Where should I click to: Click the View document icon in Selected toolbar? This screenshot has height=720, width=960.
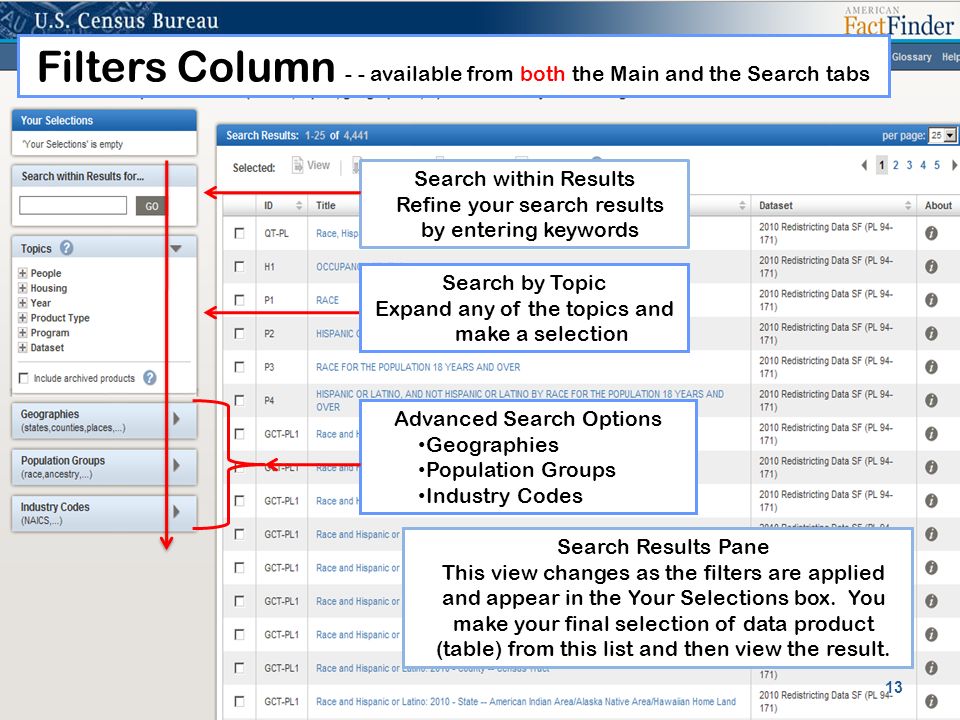tap(298, 165)
